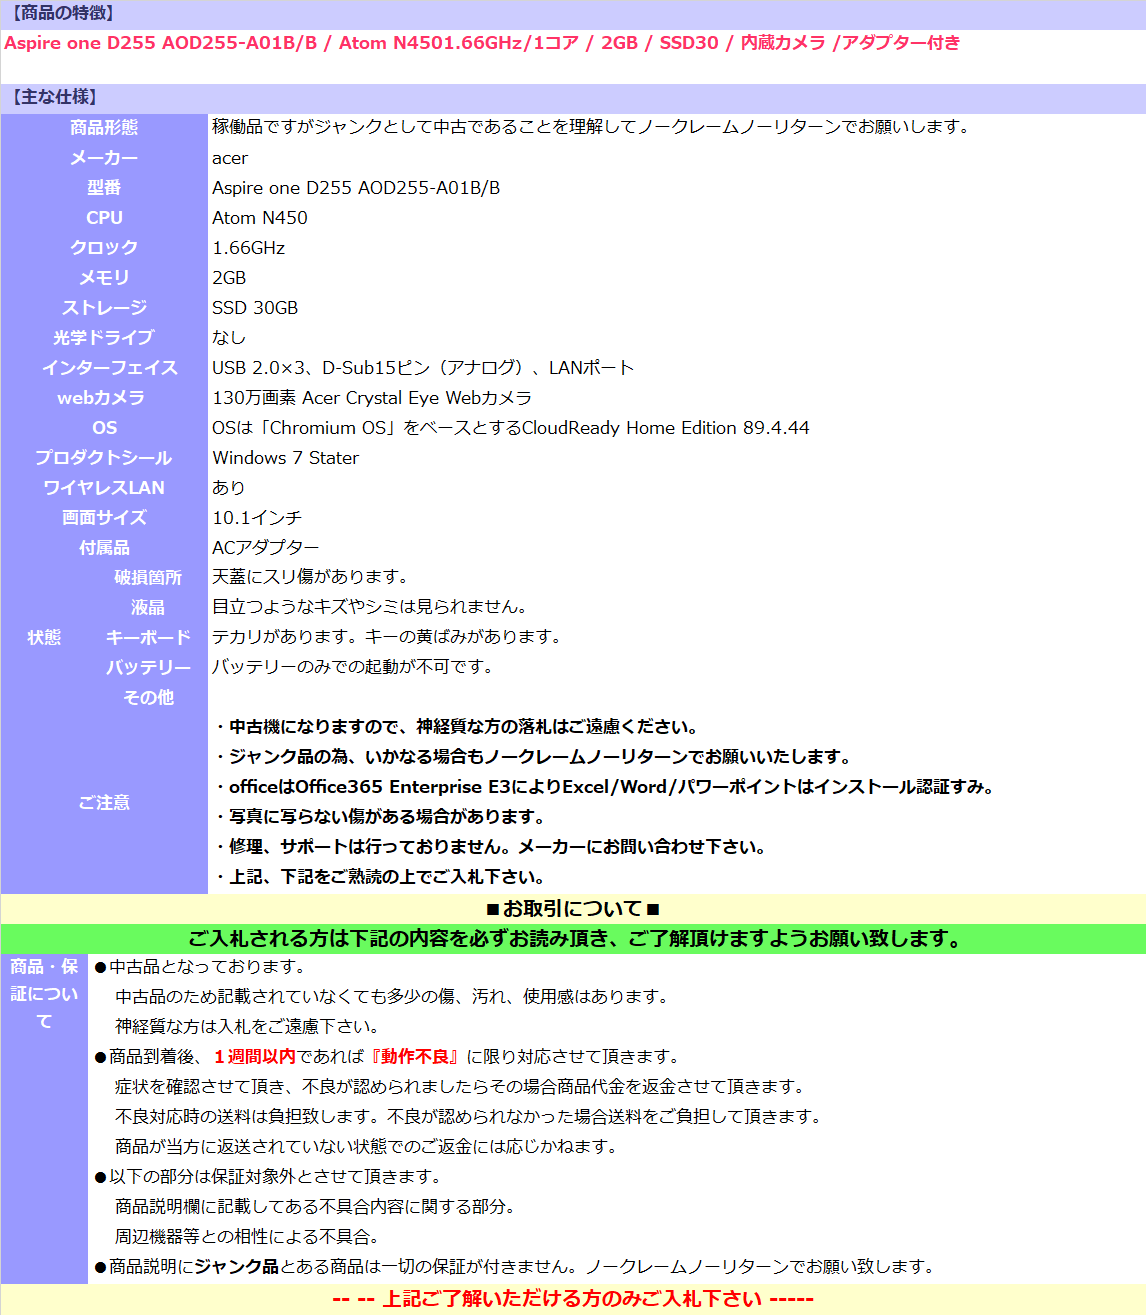Viewport: 1146px width, 1315px height.
Task: Click the webカメラ value '130万画素 Acer Crystal Eye'
Action: click(x=372, y=398)
